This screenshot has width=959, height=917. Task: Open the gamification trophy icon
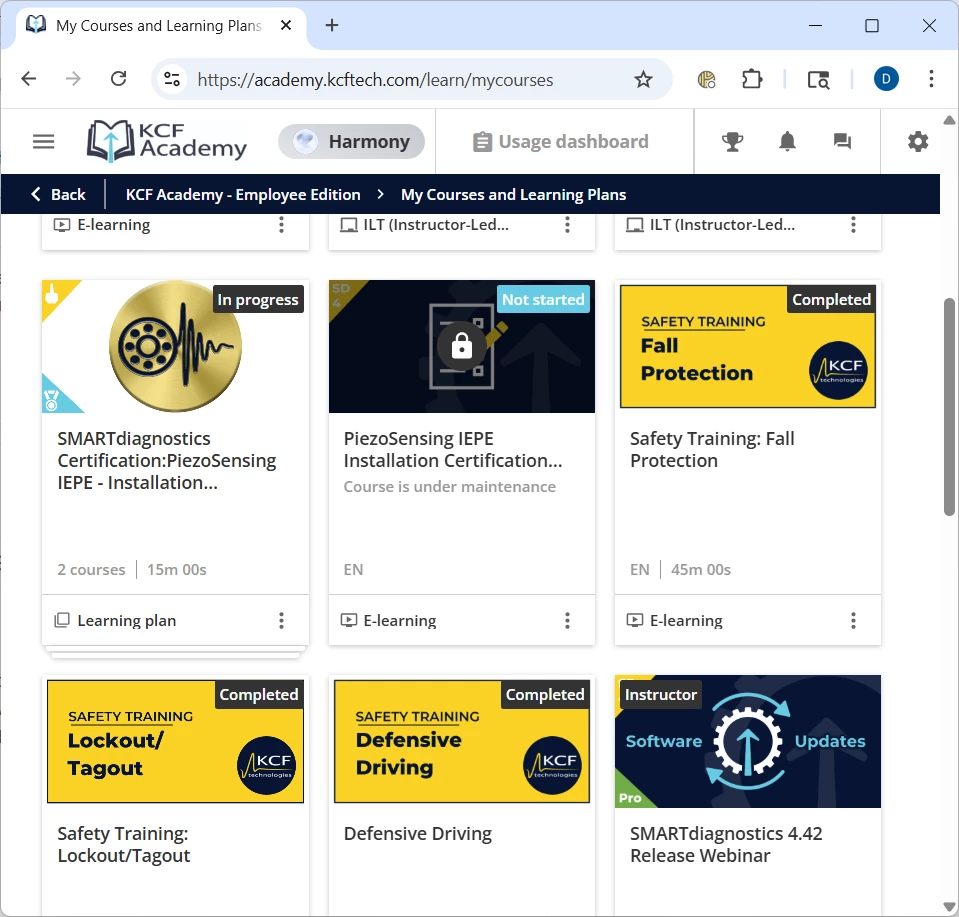[732, 141]
